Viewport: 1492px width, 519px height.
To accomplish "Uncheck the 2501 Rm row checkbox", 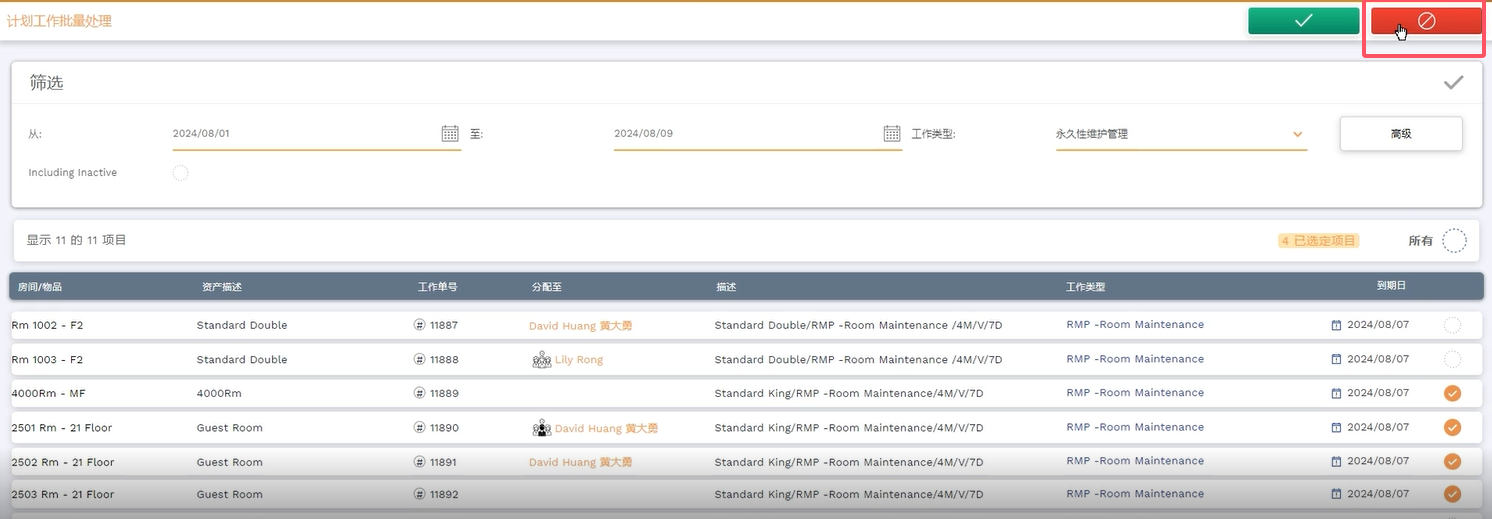I will pos(1452,427).
